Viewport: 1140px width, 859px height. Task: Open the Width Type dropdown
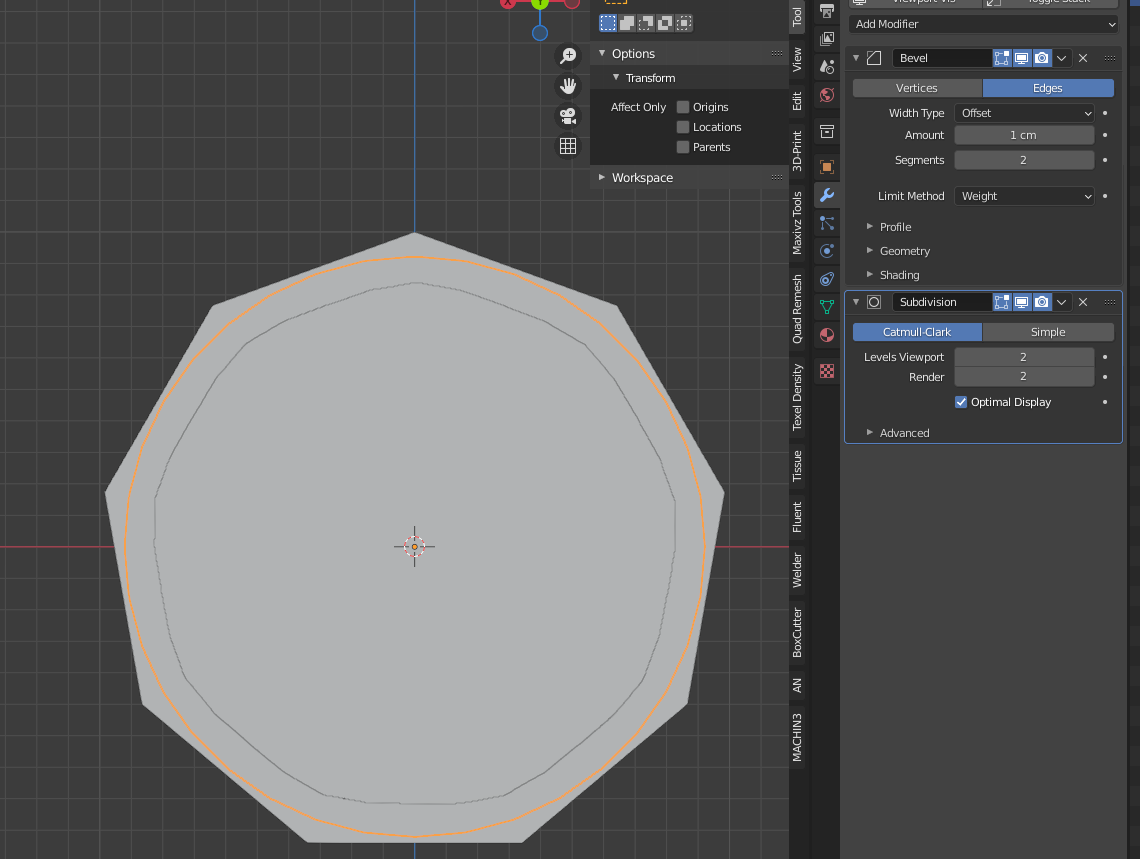tap(1025, 113)
